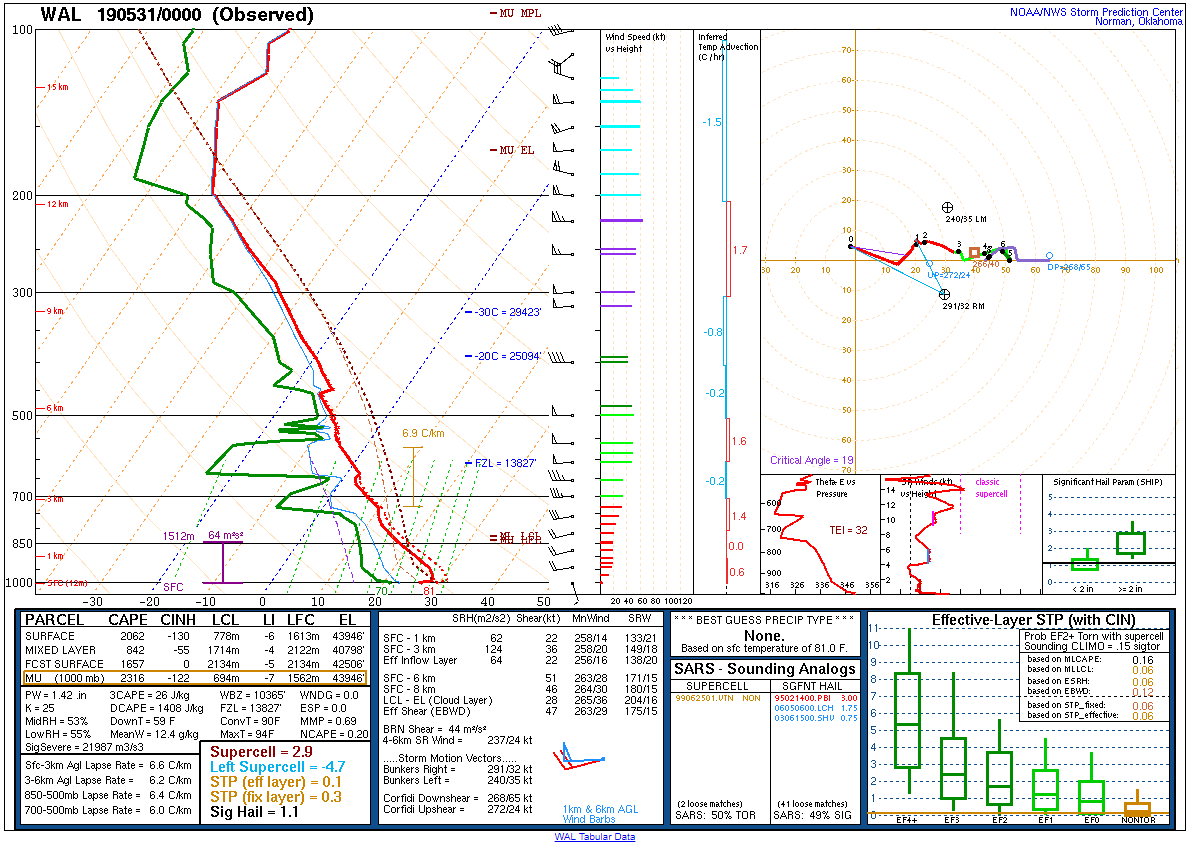
Task: Click the orange 6.9 C/km lapse-rate bracket label
Action: pos(423,433)
